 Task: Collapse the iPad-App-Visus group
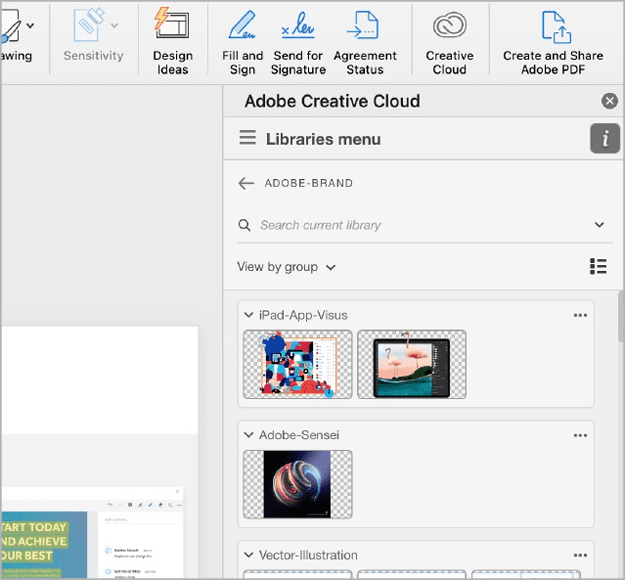[x=249, y=315]
